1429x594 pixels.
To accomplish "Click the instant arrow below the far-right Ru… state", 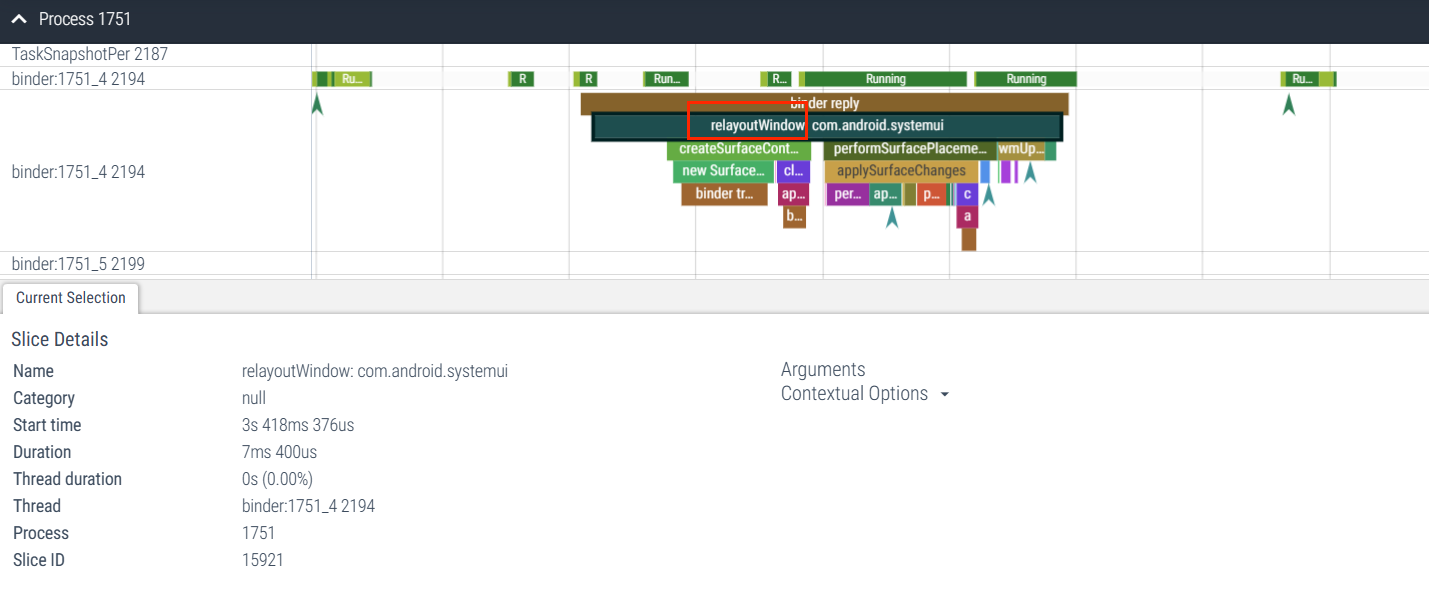I will (x=1289, y=104).
